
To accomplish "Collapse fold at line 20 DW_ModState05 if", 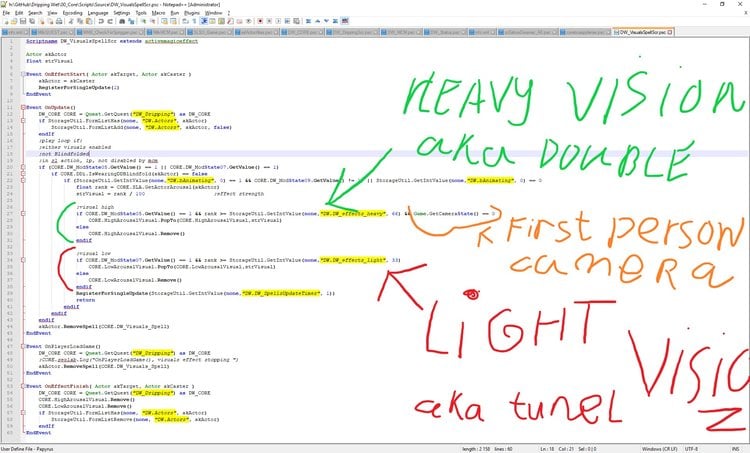I will 23,167.
